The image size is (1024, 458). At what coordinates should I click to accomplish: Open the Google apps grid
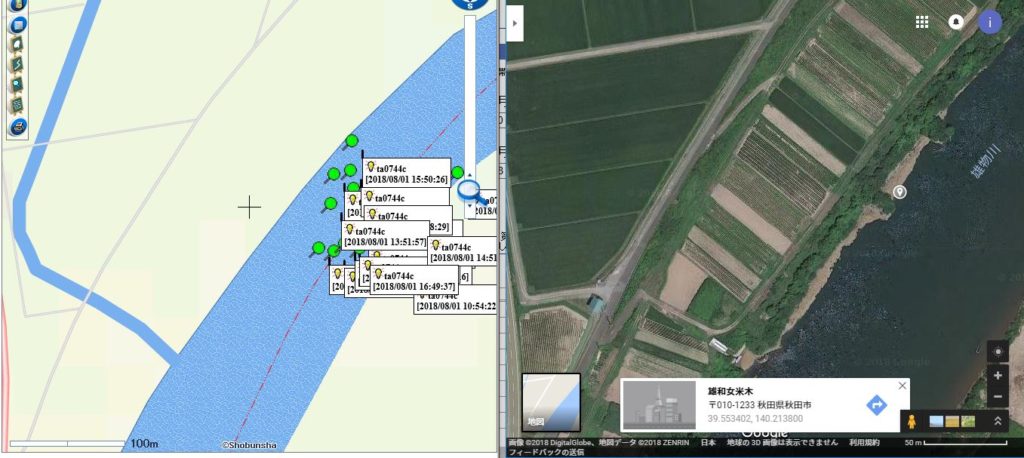click(x=922, y=22)
